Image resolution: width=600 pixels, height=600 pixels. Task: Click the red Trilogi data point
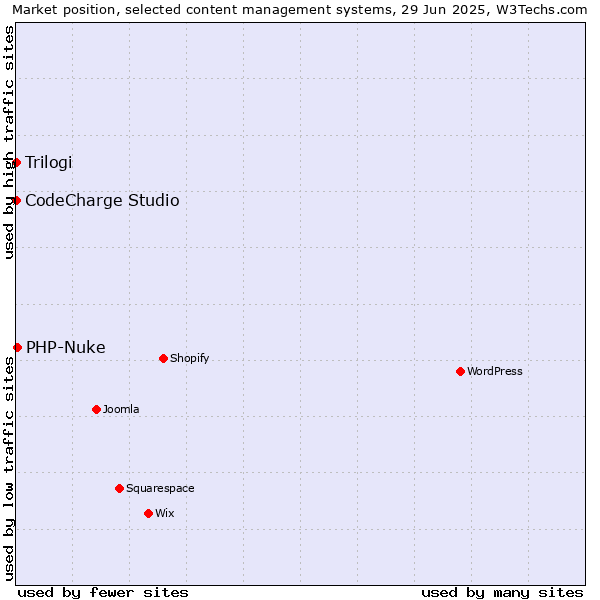[16, 163]
